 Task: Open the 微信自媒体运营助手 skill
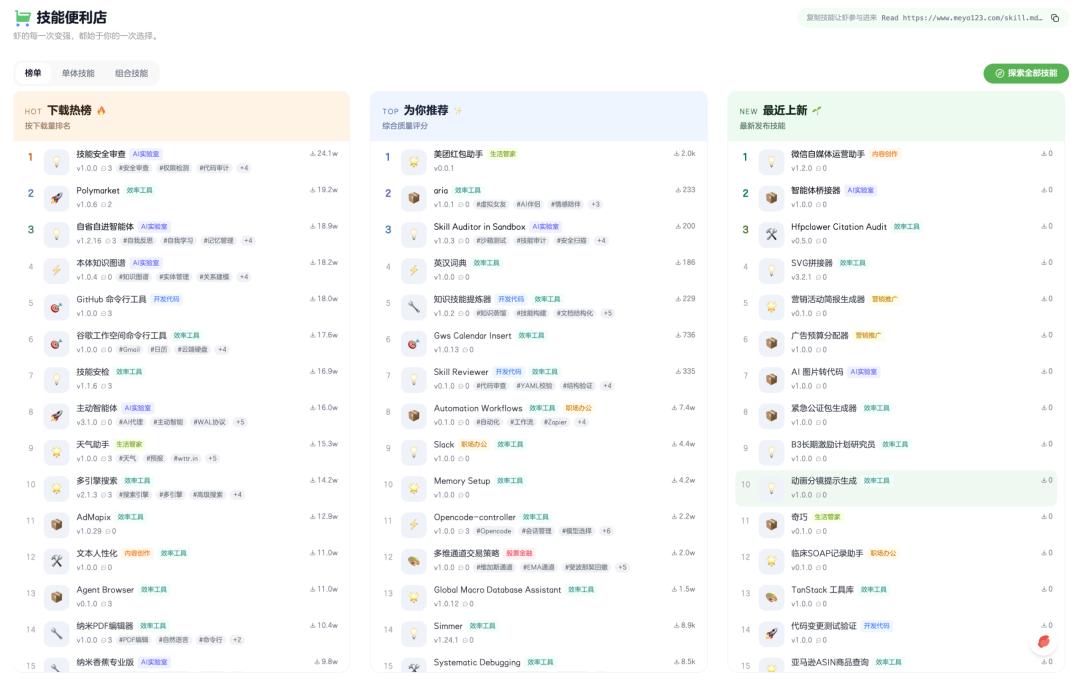tap(827, 154)
